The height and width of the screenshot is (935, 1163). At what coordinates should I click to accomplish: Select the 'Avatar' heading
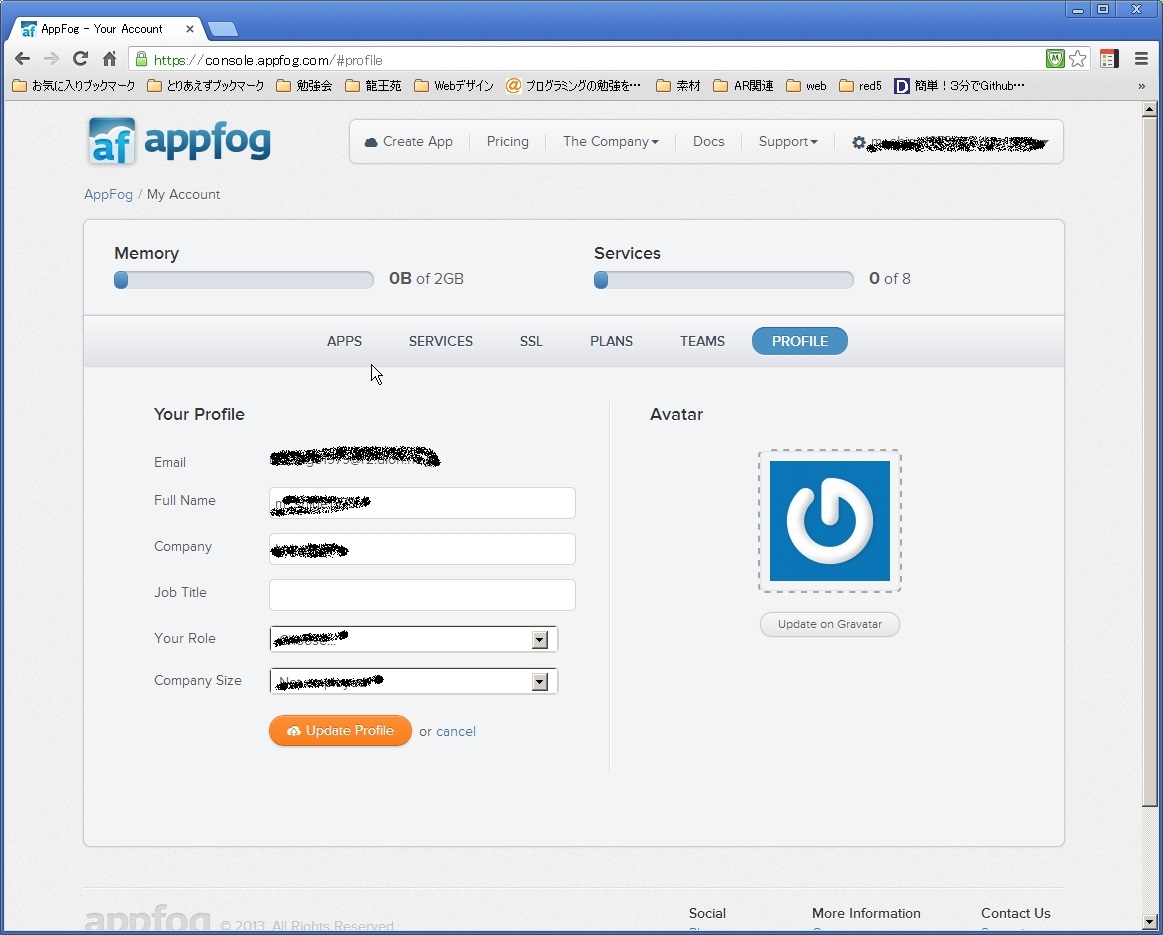pos(676,414)
